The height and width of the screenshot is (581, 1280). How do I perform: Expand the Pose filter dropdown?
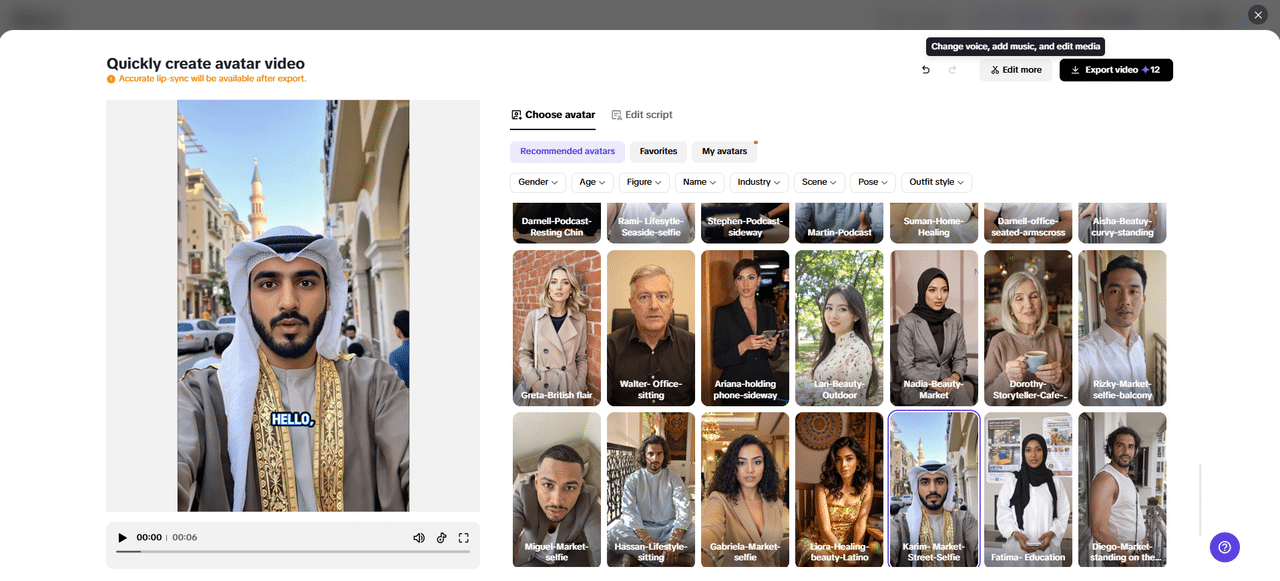click(873, 182)
